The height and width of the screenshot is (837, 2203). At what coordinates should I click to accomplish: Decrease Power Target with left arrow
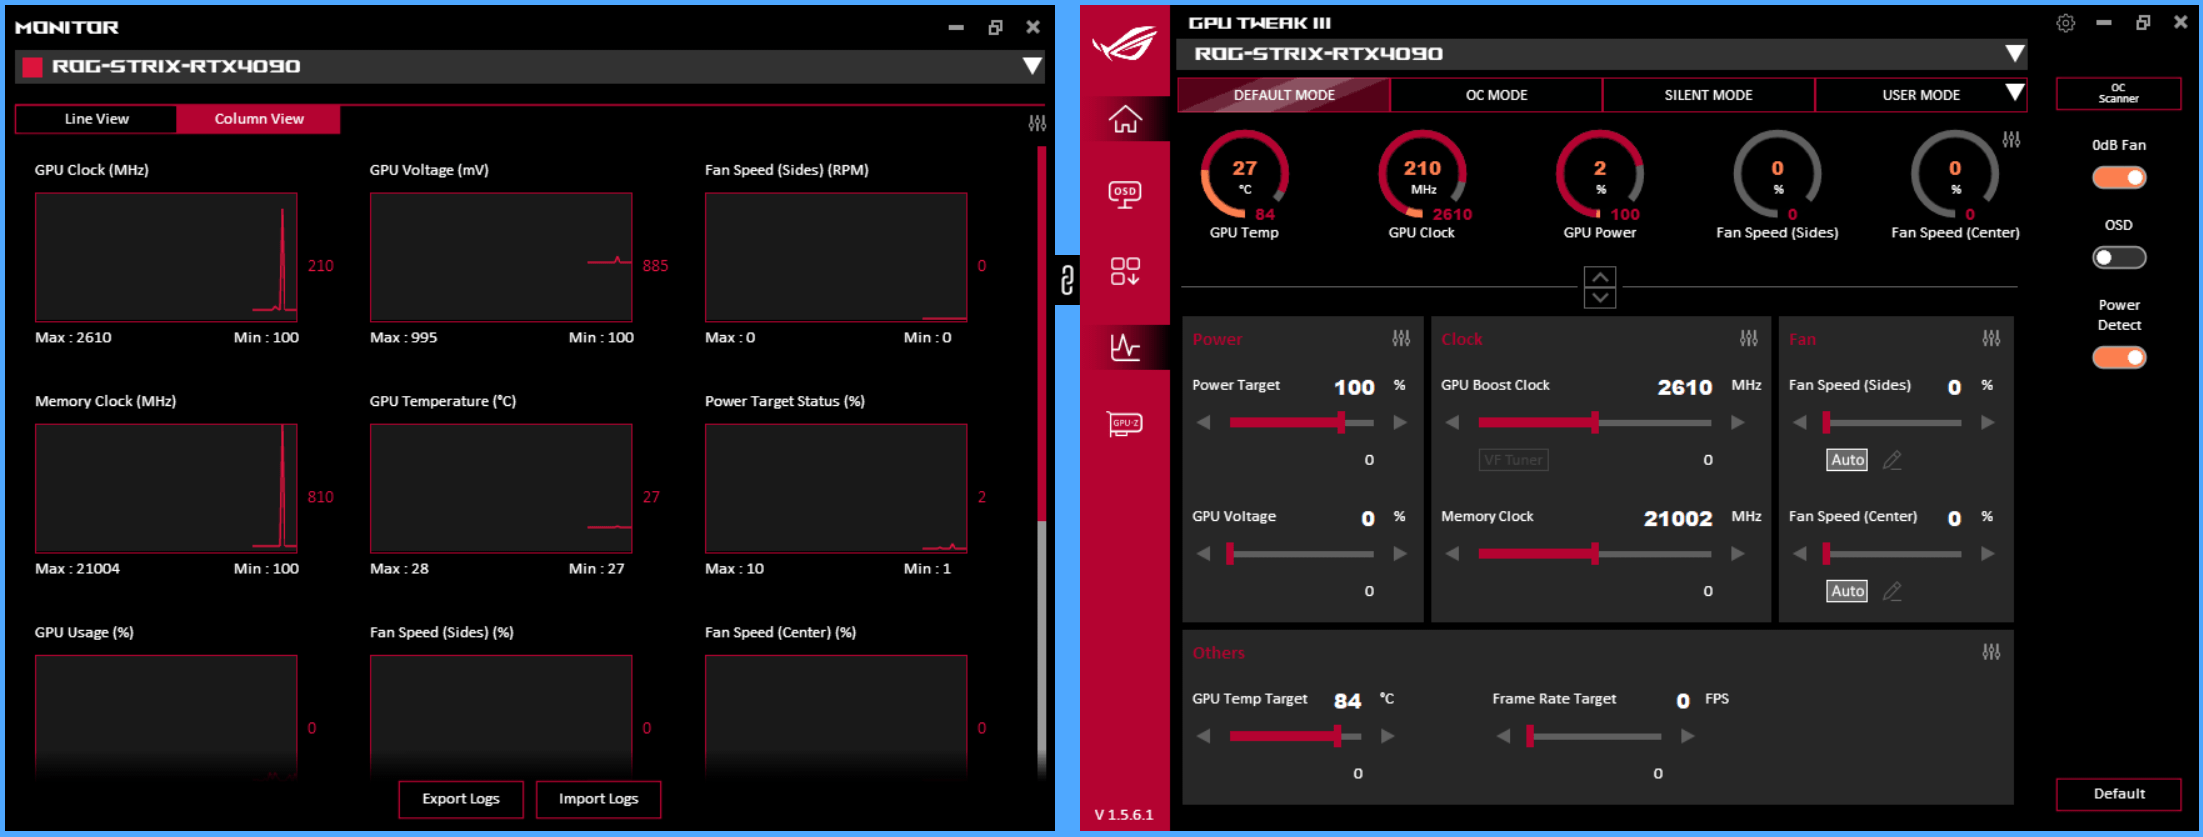coord(1203,423)
